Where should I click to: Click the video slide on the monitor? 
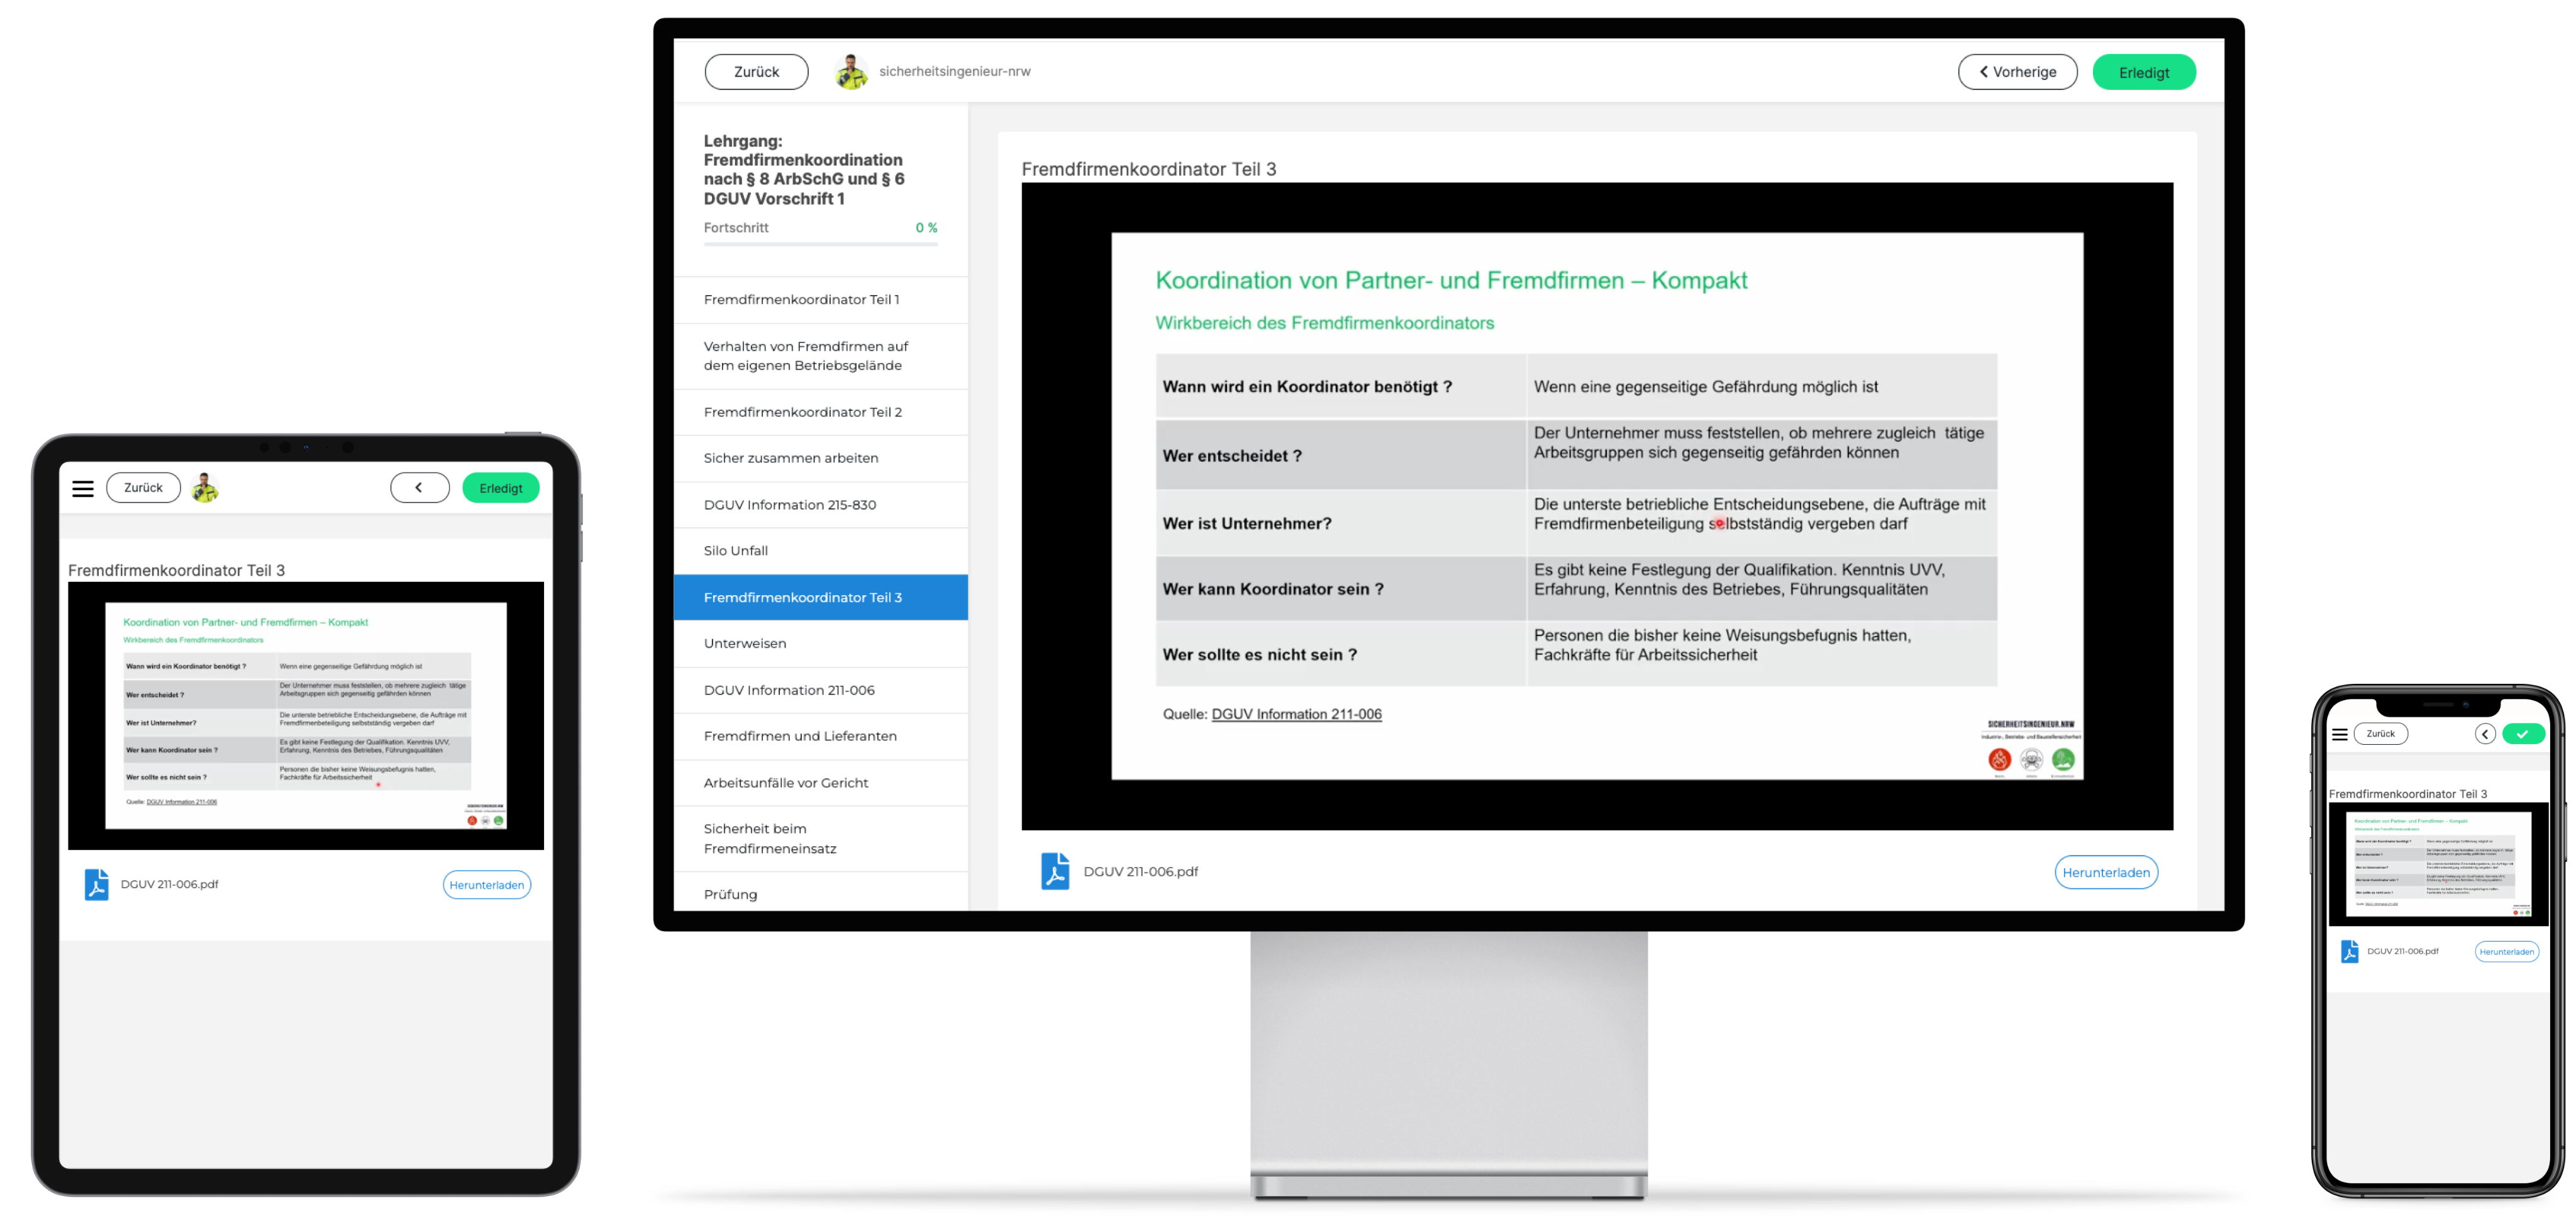[x=1596, y=506]
